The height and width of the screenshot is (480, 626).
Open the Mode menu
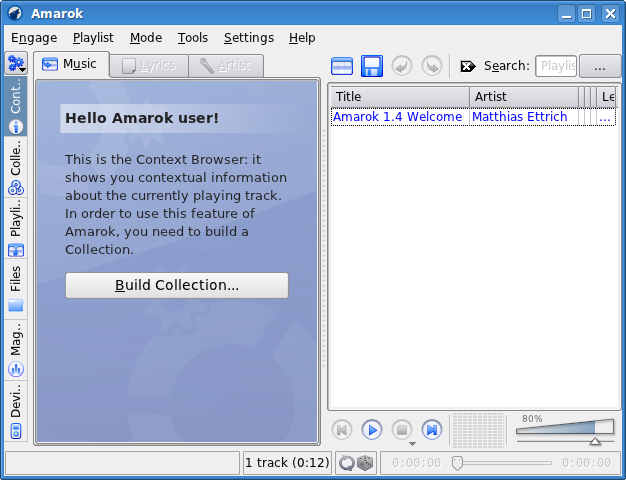click(x=146, y=38)
